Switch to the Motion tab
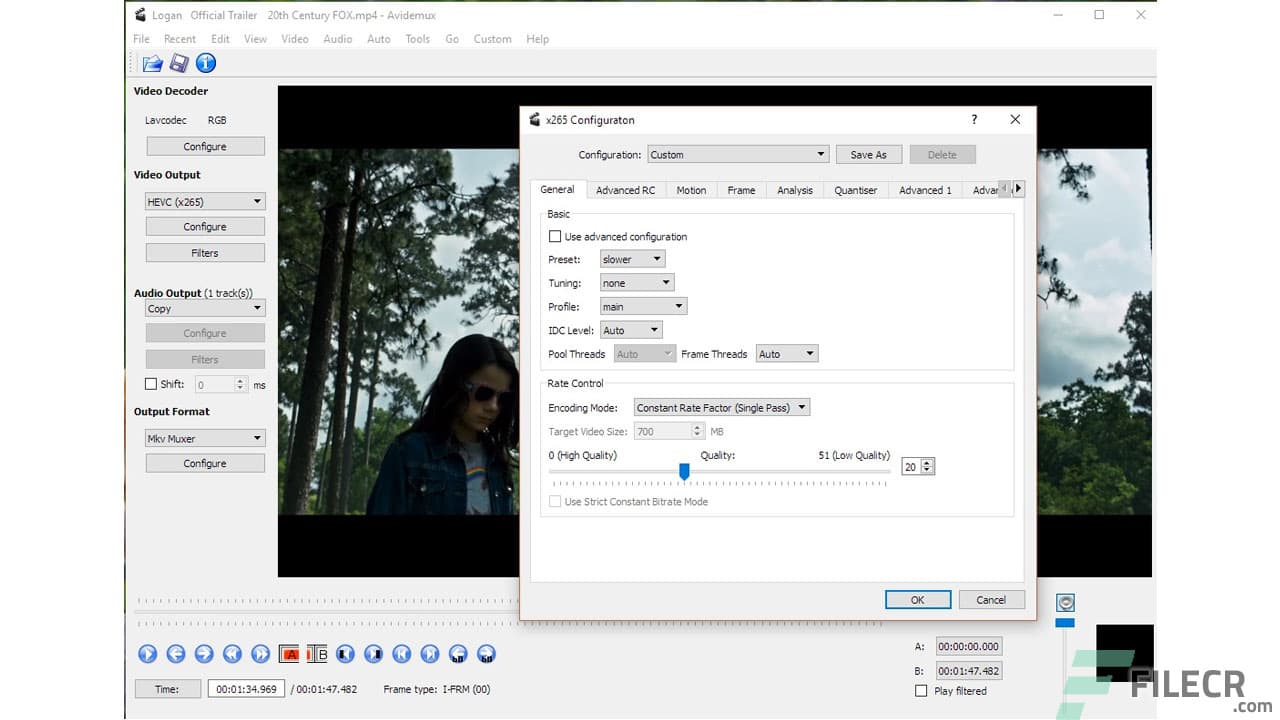The image size is (1280, 720). coord(690,189)
